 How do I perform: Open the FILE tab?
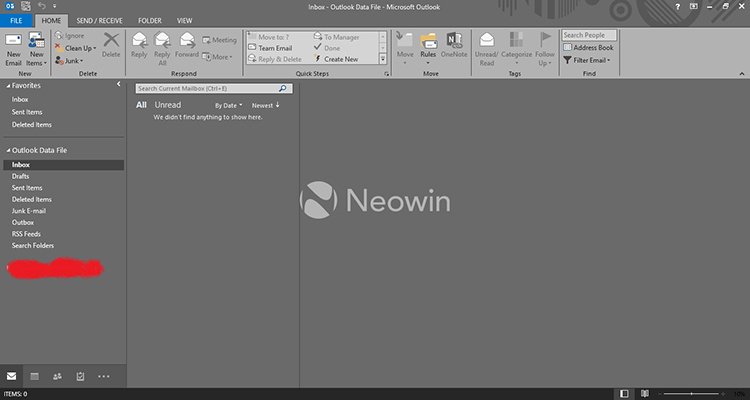[16, 21]
